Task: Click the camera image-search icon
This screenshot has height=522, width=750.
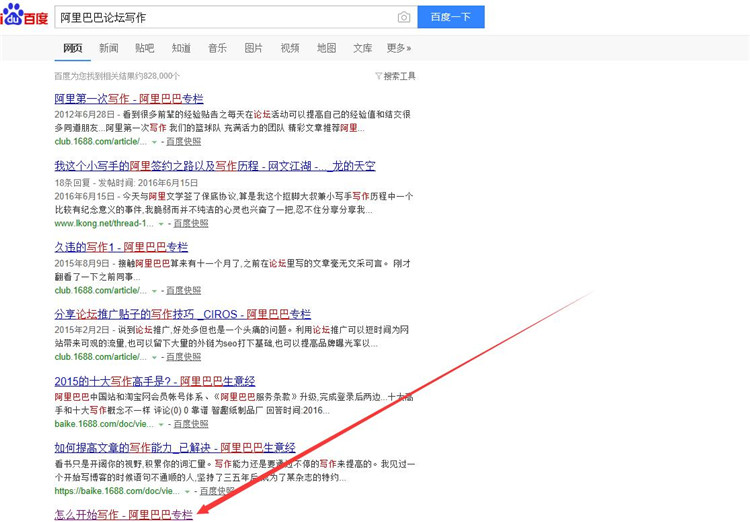Action: click(x=403, y=17)
